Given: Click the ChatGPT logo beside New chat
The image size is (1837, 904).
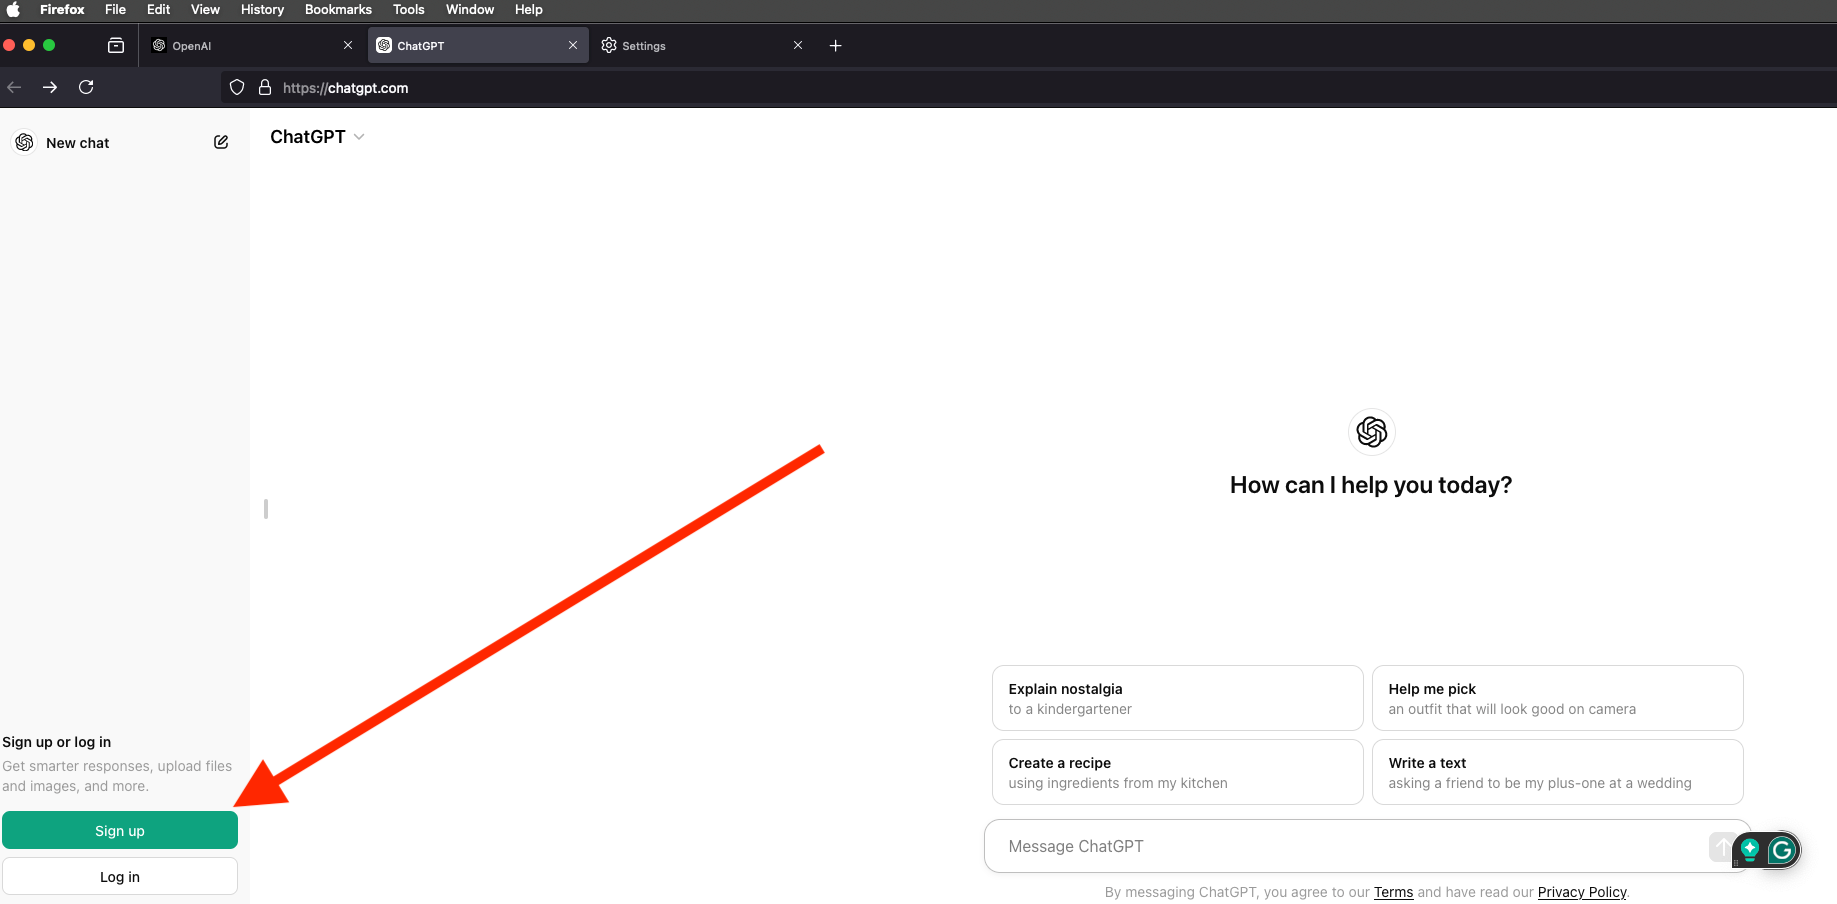Looking at the screenshot, I should pyautogui.click(x=25, y=142).
